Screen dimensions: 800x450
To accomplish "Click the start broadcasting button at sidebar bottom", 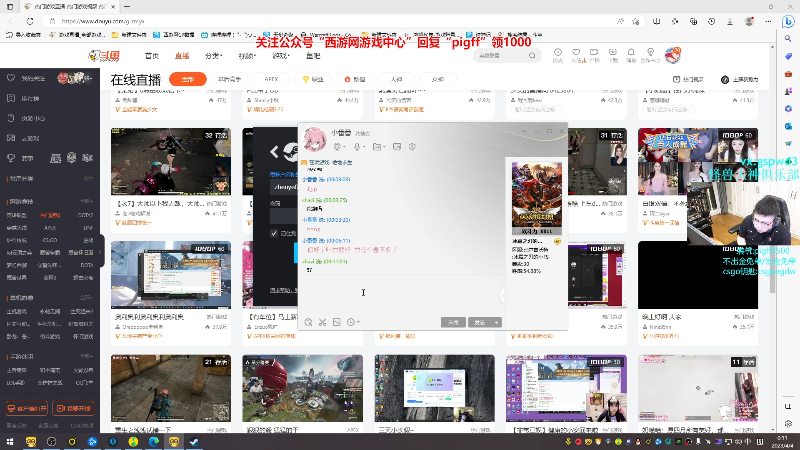I will pyautogui.click(x=73, y=408).
